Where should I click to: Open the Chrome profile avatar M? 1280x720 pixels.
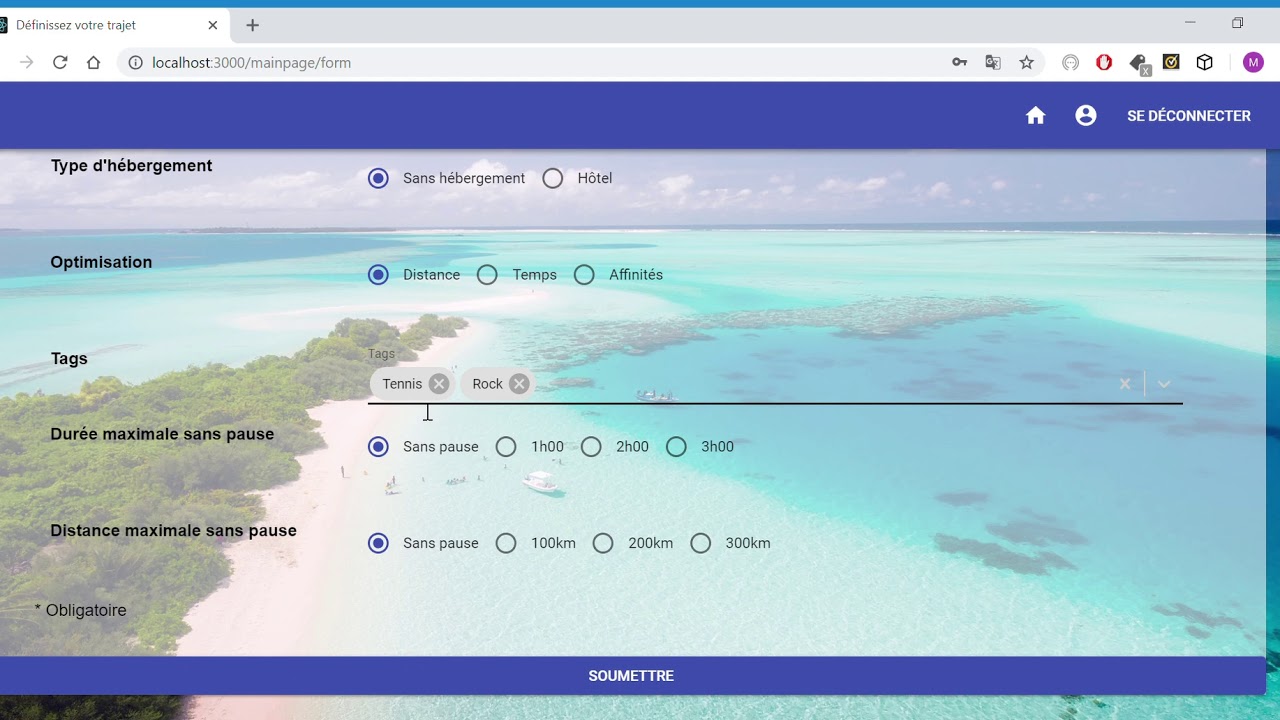click(1253, 62)
